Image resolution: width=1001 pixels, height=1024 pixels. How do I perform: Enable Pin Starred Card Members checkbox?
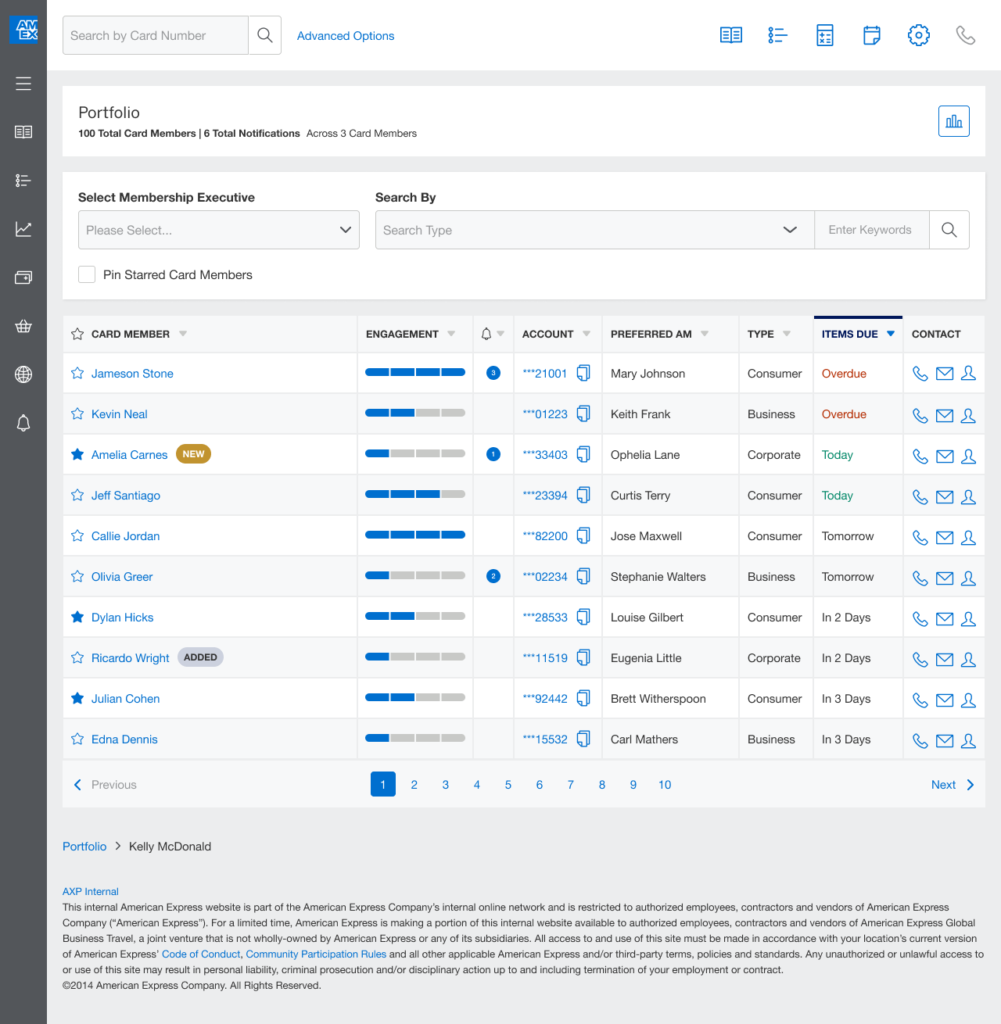tap(87, 275)
